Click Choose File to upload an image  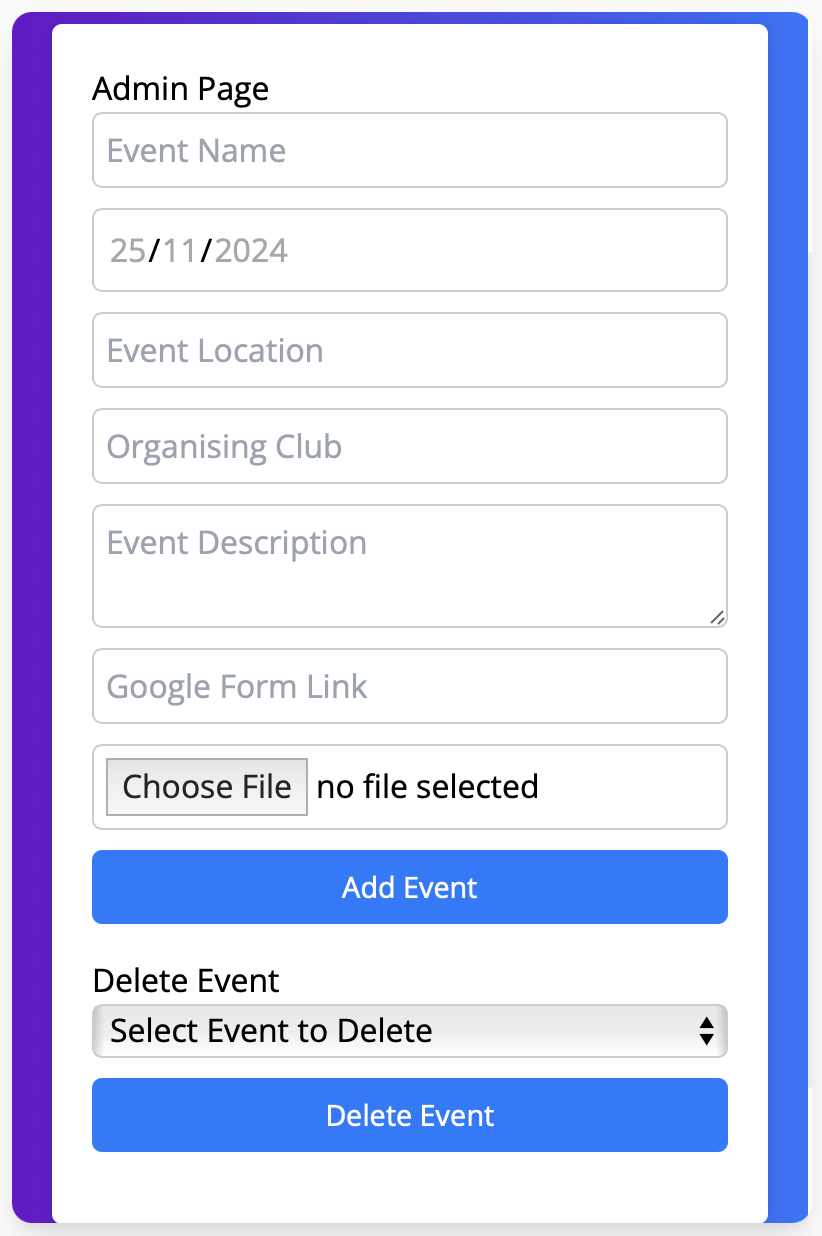[206, 787]
